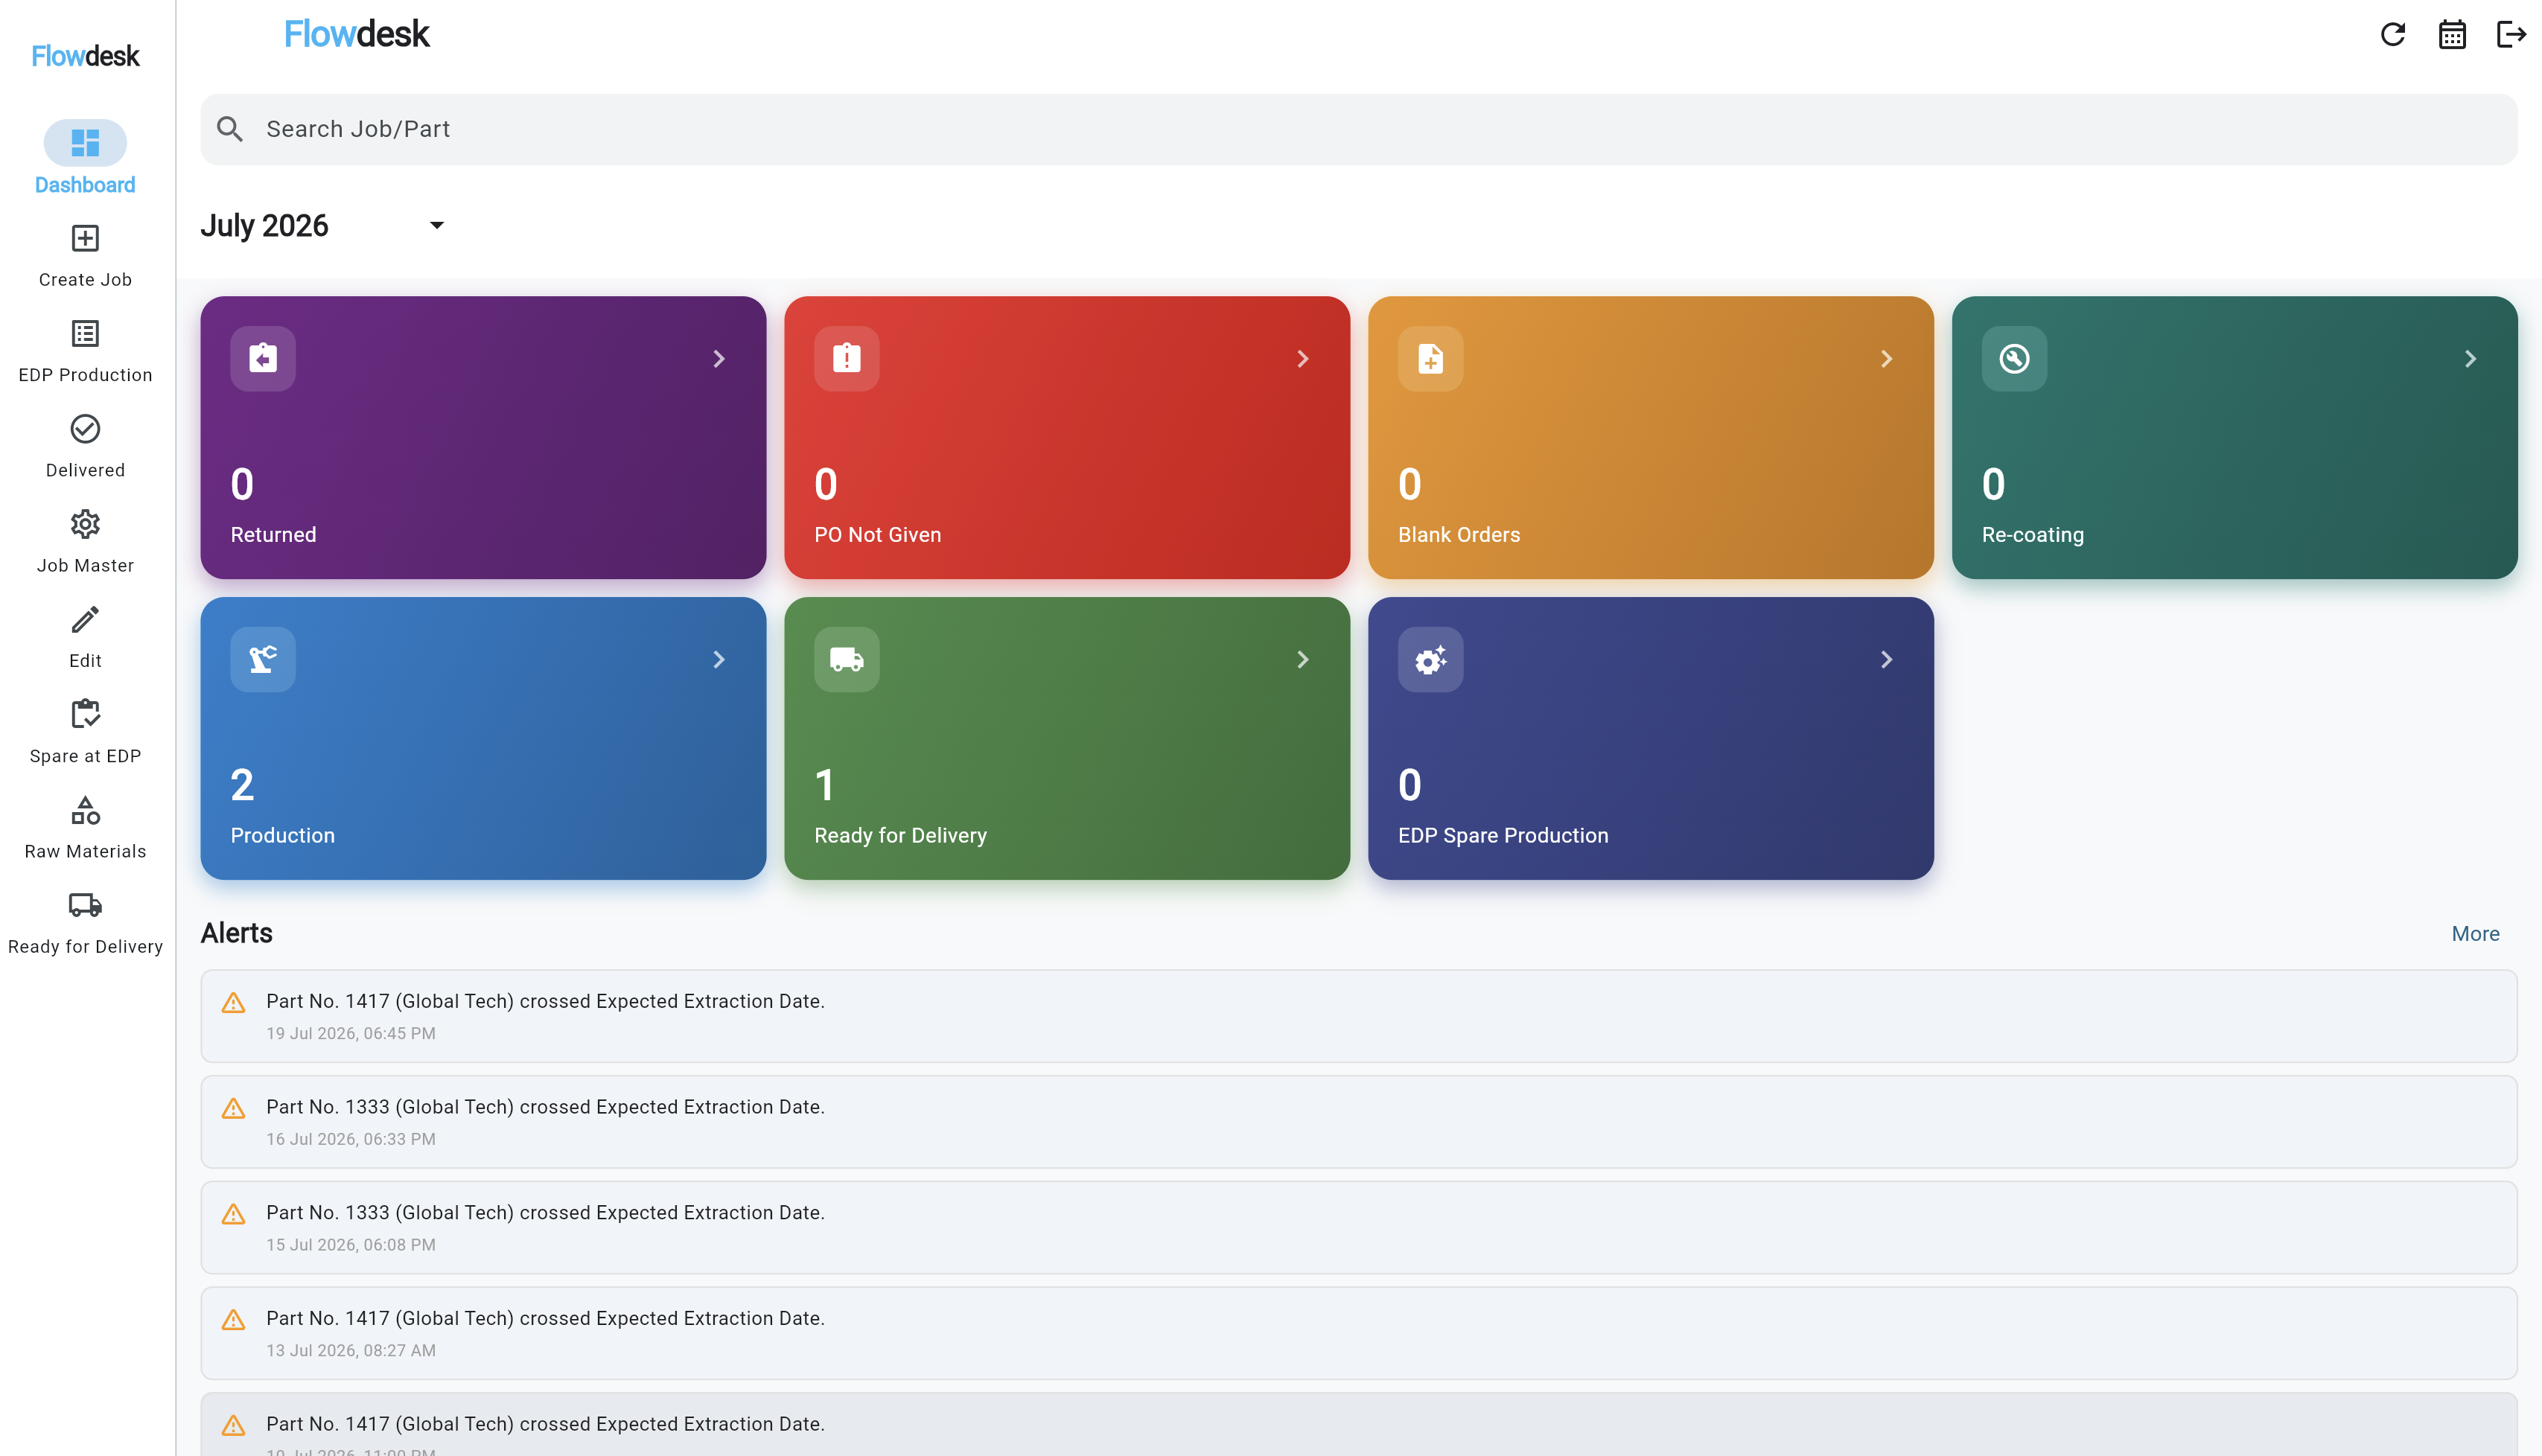Image resolution: width=2542 pixels, height=1456 pixels.
Task: Click the Returned card's clipboard-arrow icon
Action: (263, 359)
